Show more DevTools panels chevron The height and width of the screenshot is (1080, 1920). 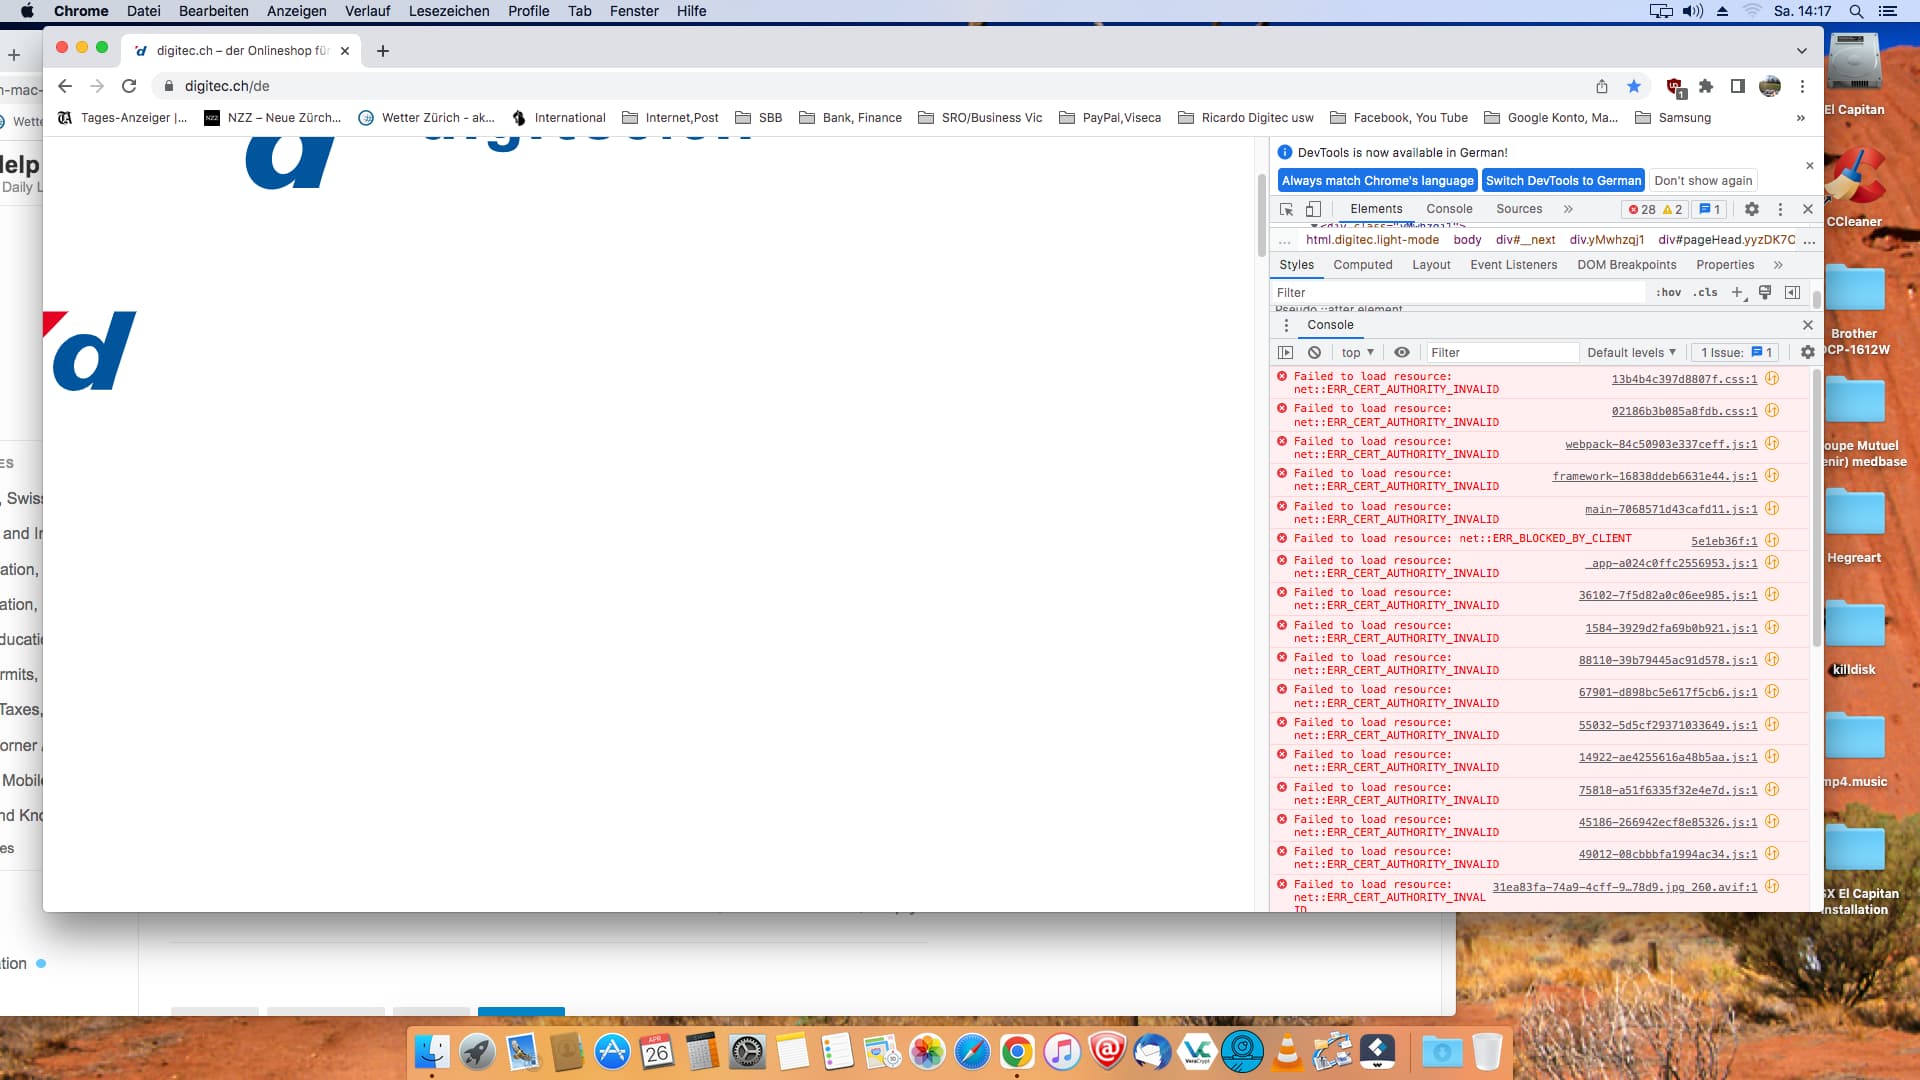point(1568,209)
